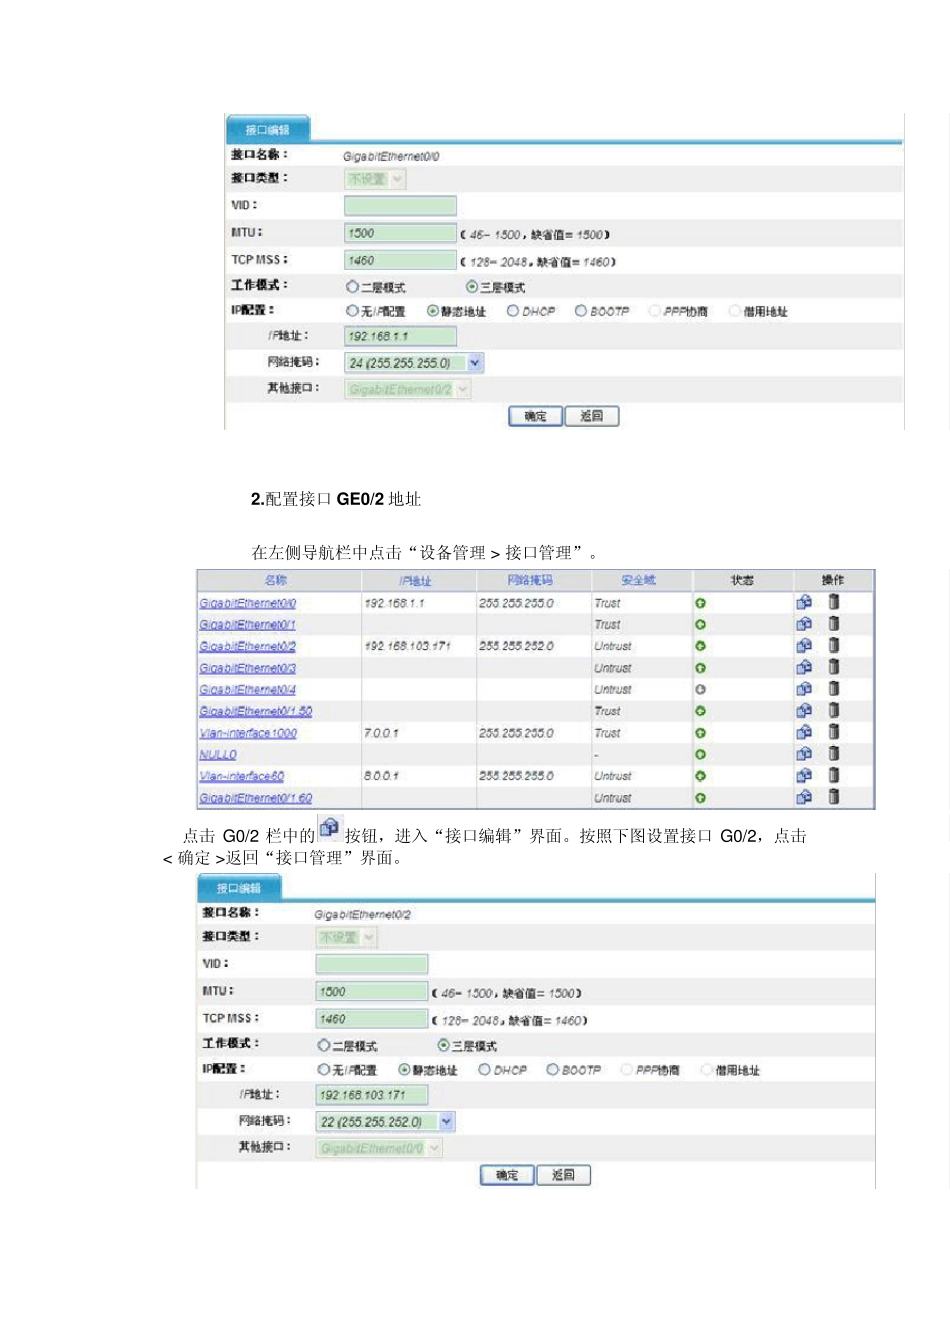
Task: Click 确定 button in GigabitEthernet0/2 form
Action: pos(507,1175)
